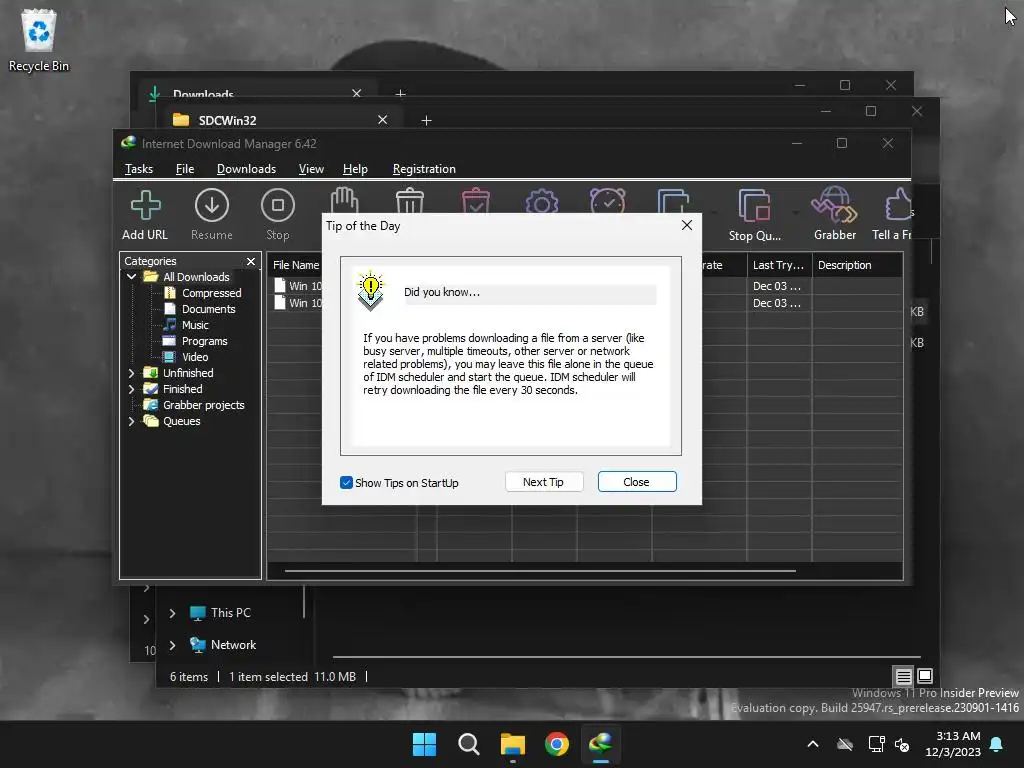Viewport: 1024px width, 768px height.
Task: Click the Stop download icon
Action: [x=278, y=206]
